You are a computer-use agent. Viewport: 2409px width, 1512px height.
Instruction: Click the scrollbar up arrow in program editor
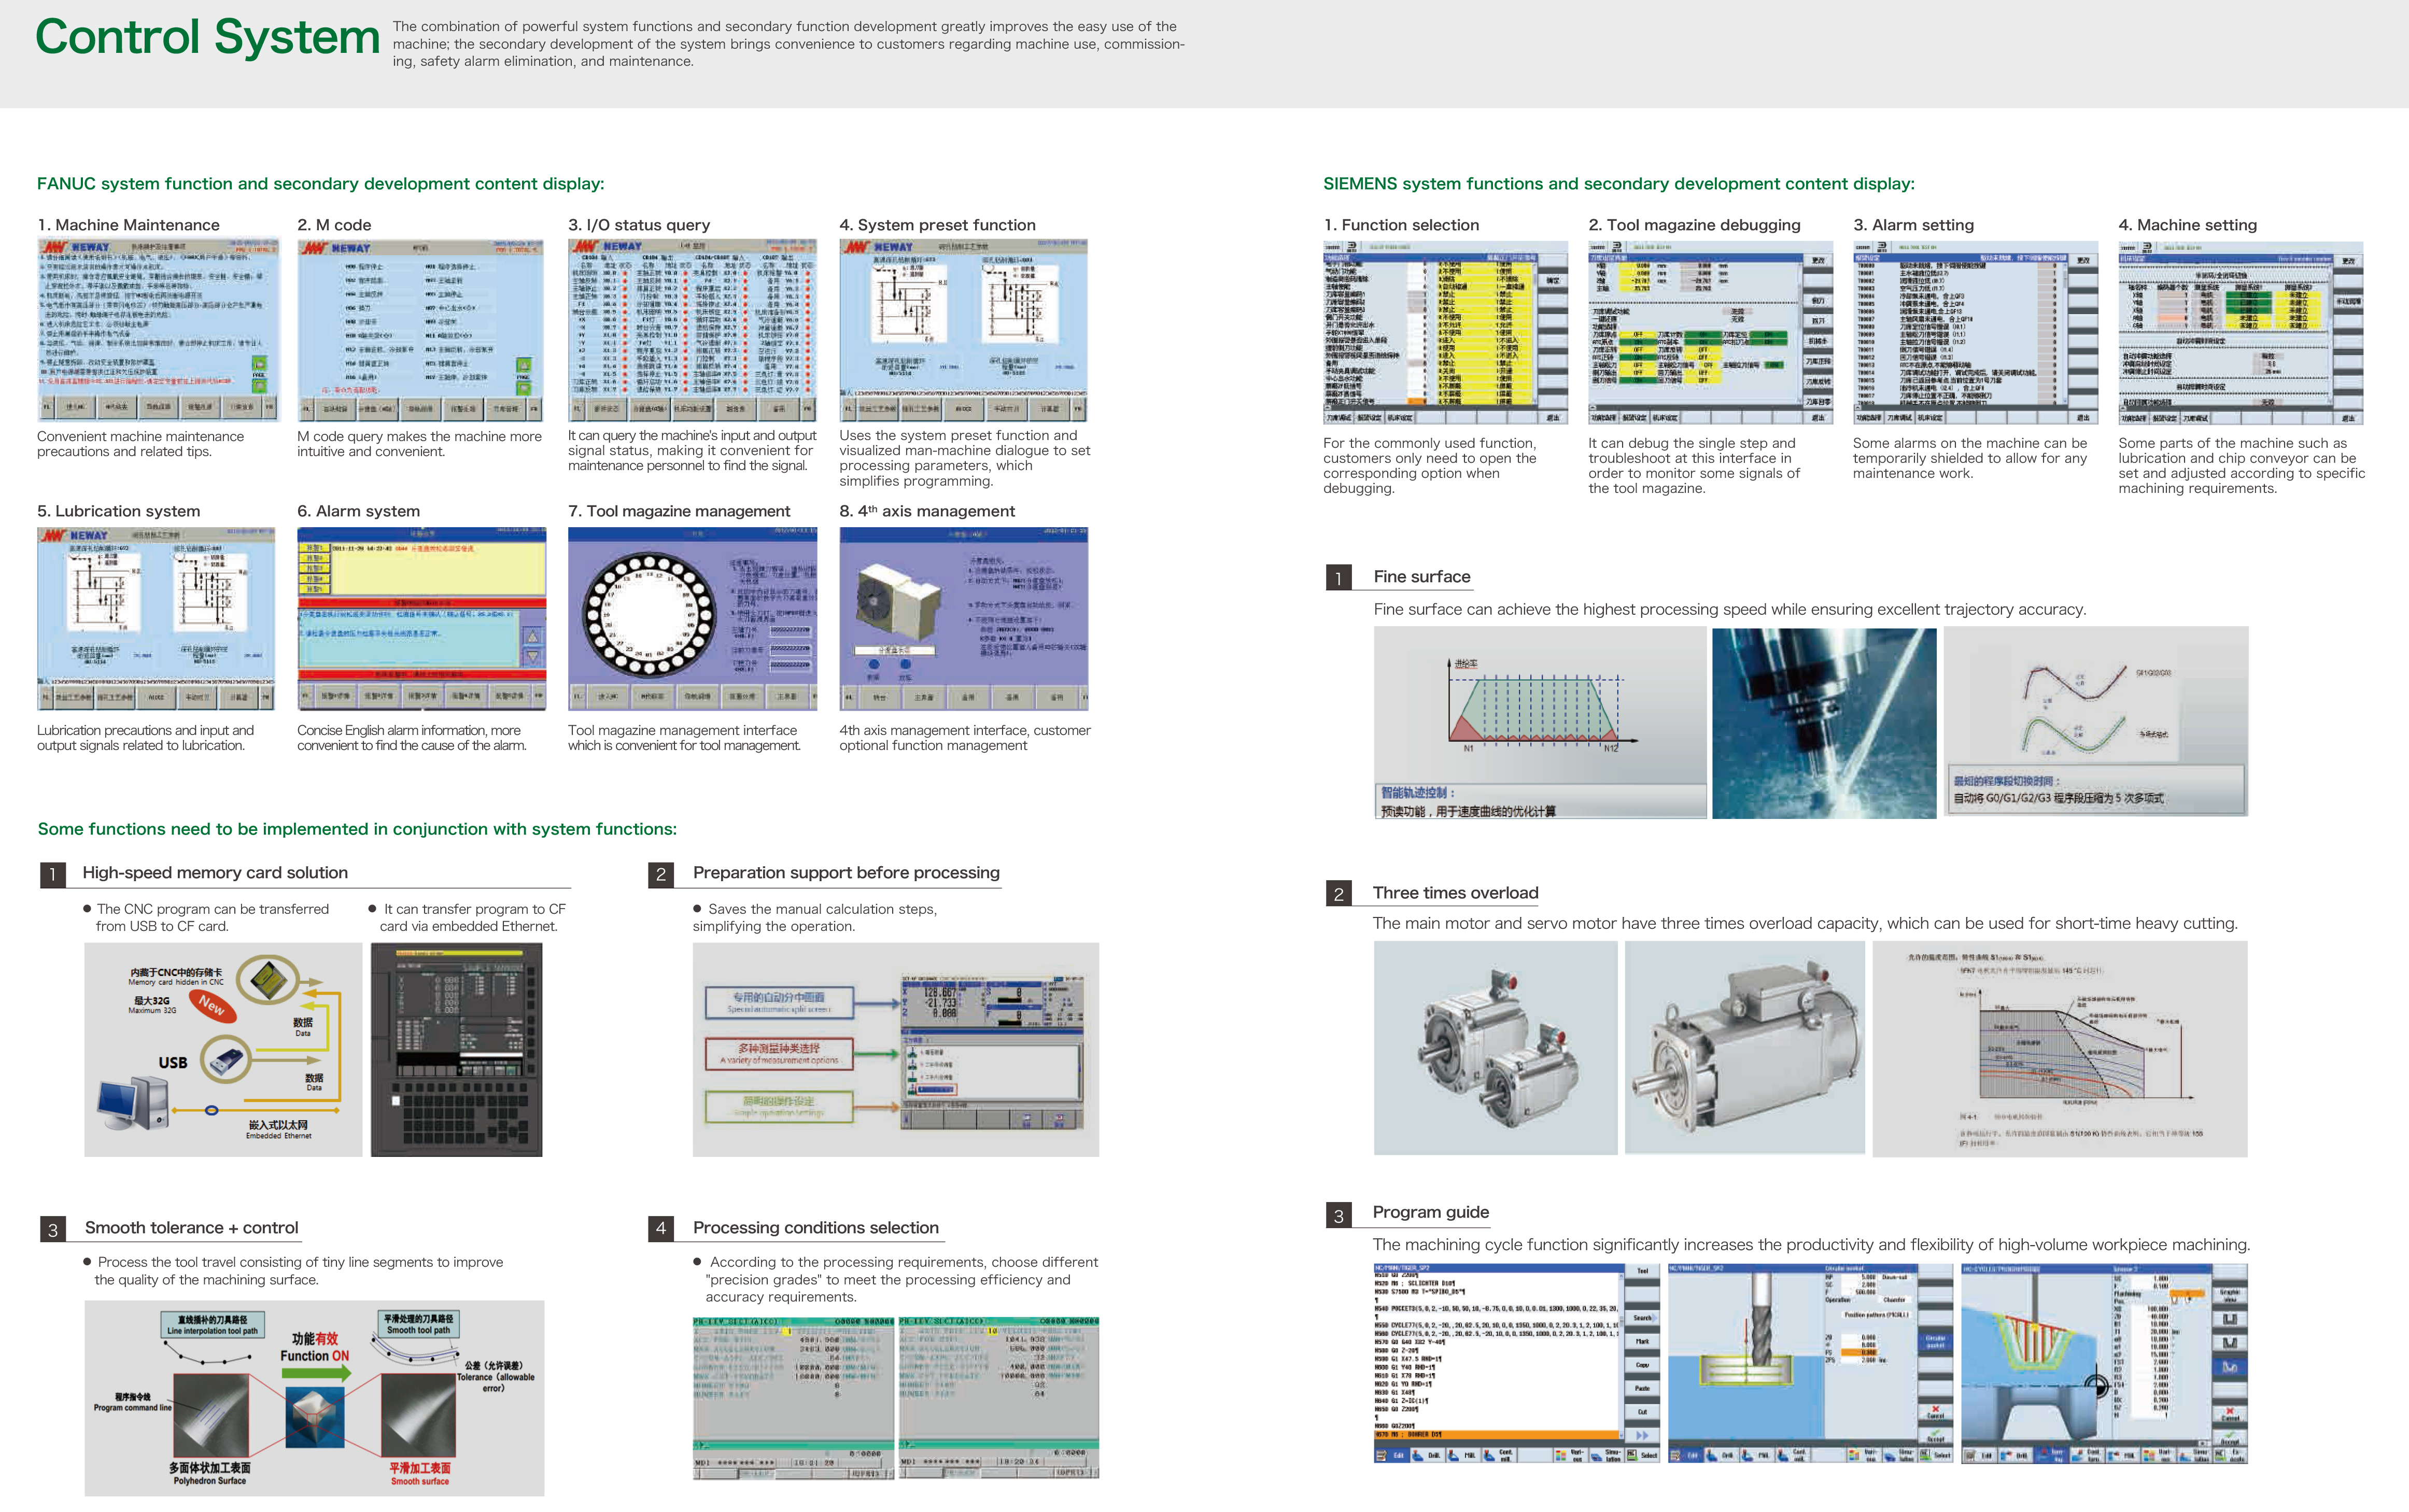[1622, 1277]
